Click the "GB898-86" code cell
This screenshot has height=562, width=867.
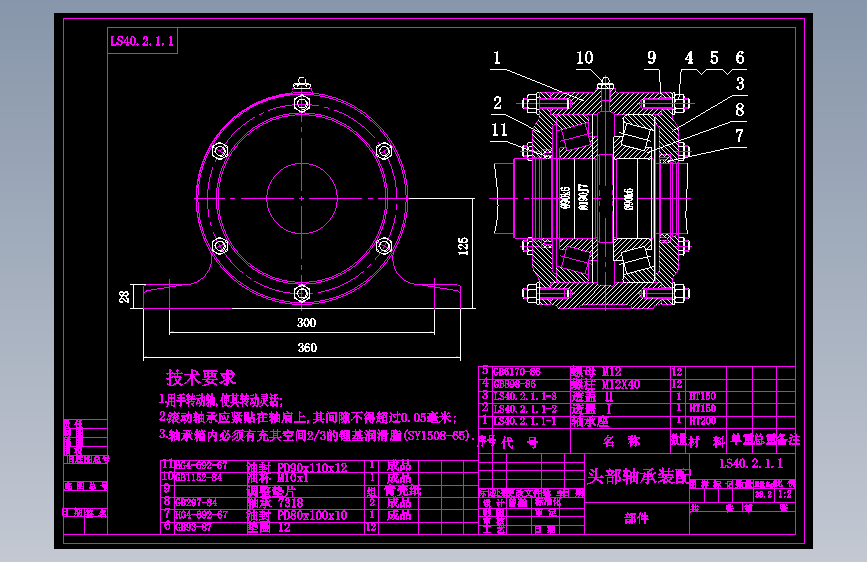point(514,384)
